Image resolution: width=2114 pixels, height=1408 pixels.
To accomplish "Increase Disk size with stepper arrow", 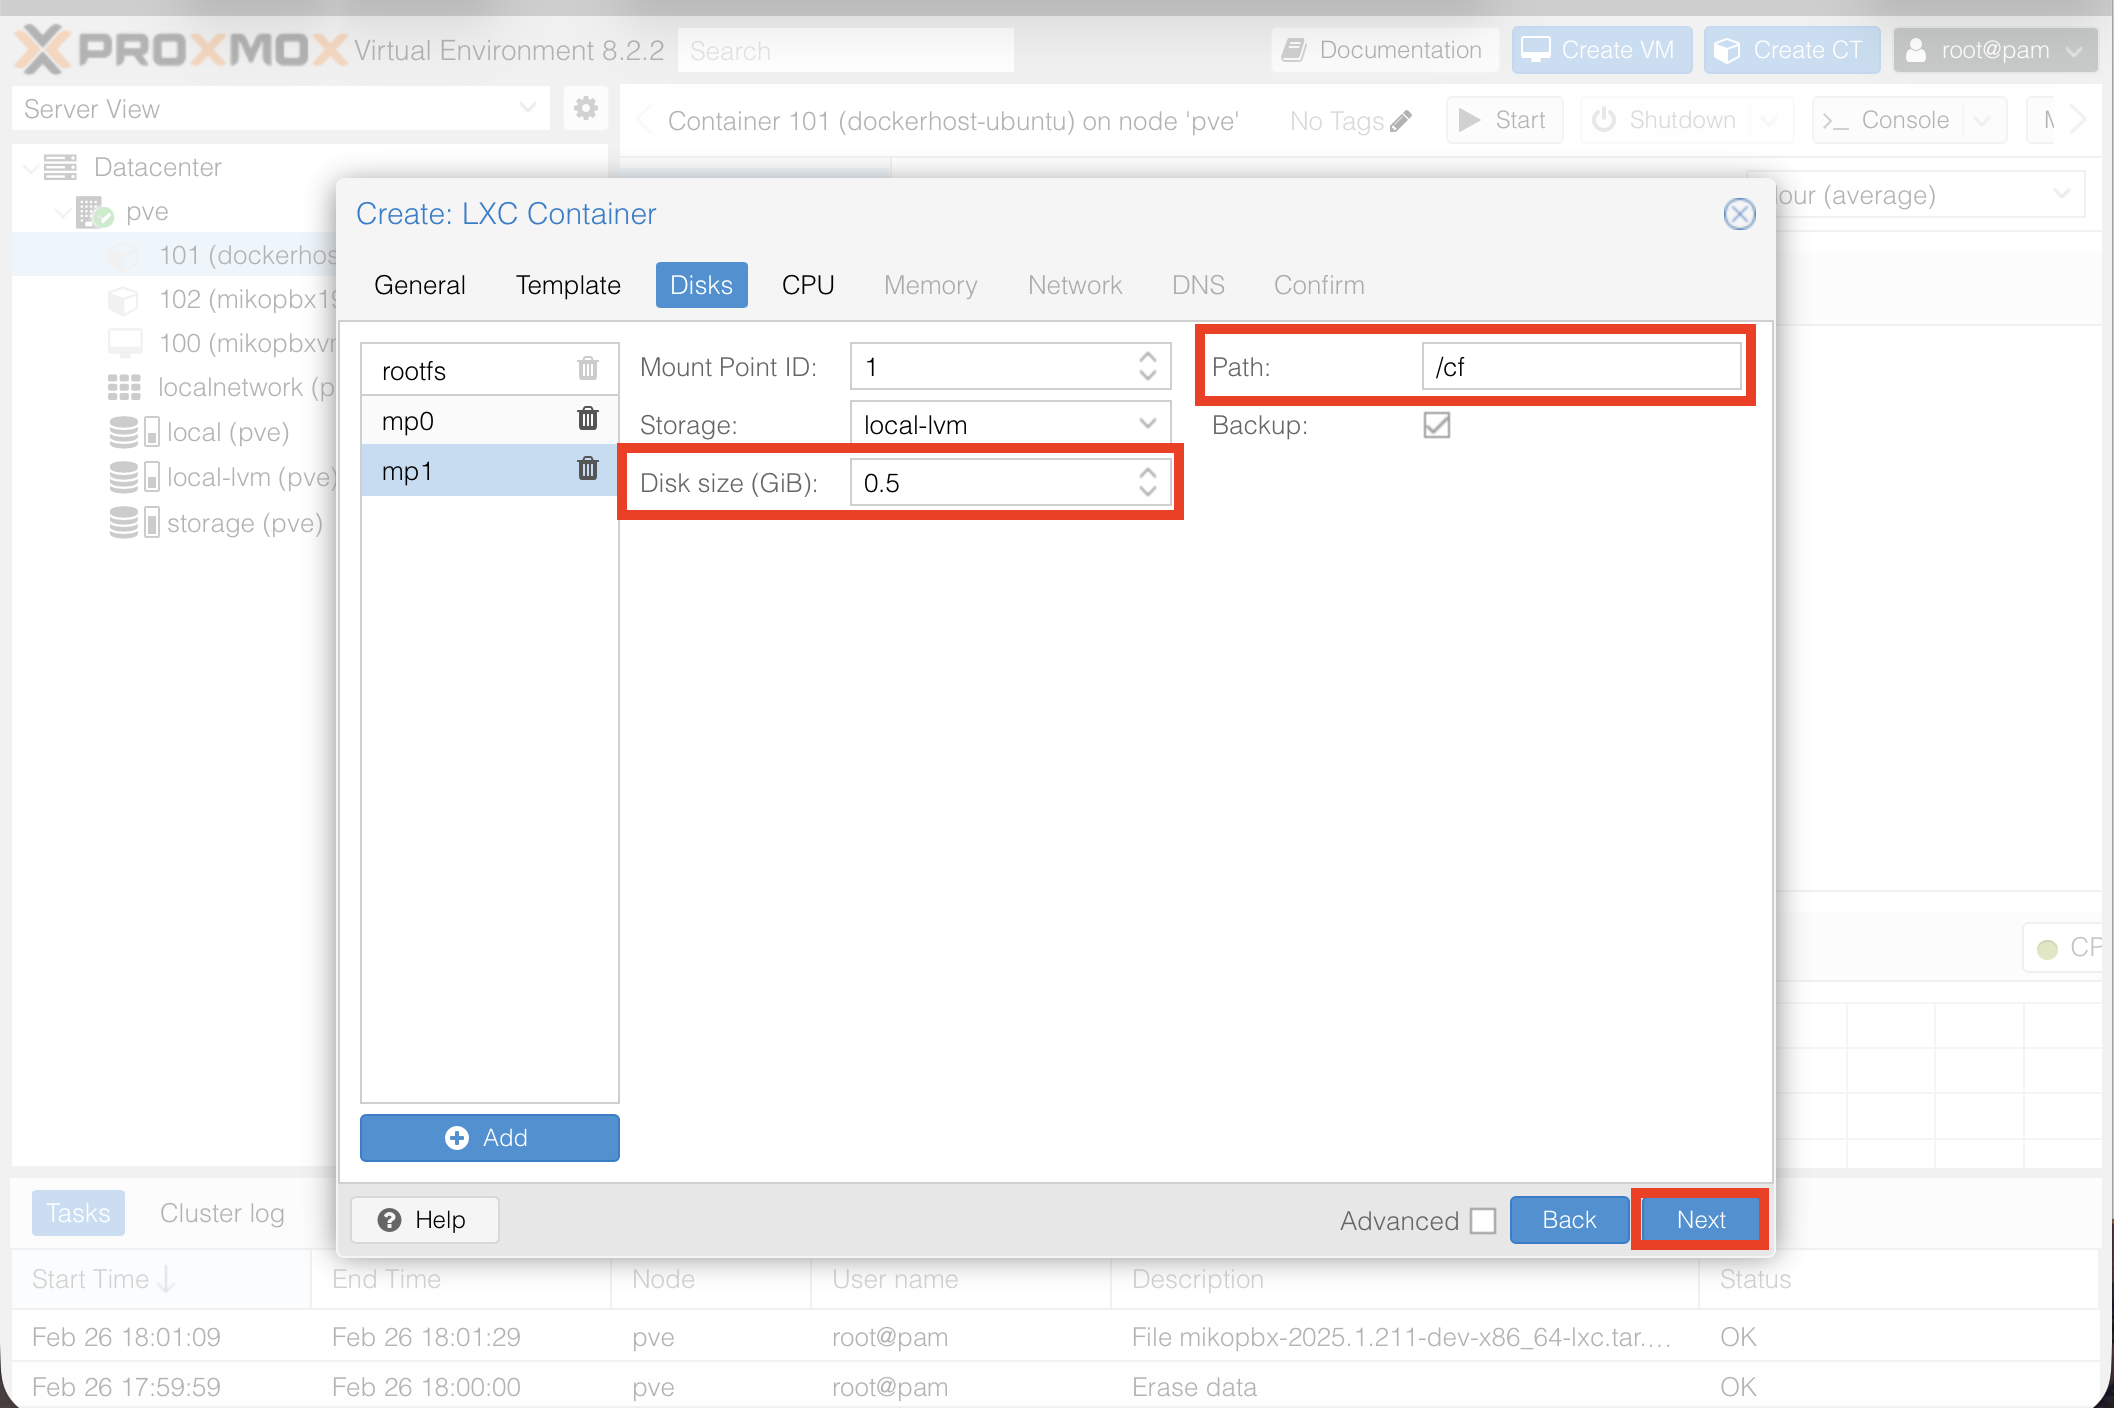I will (x=1148, y=474).
